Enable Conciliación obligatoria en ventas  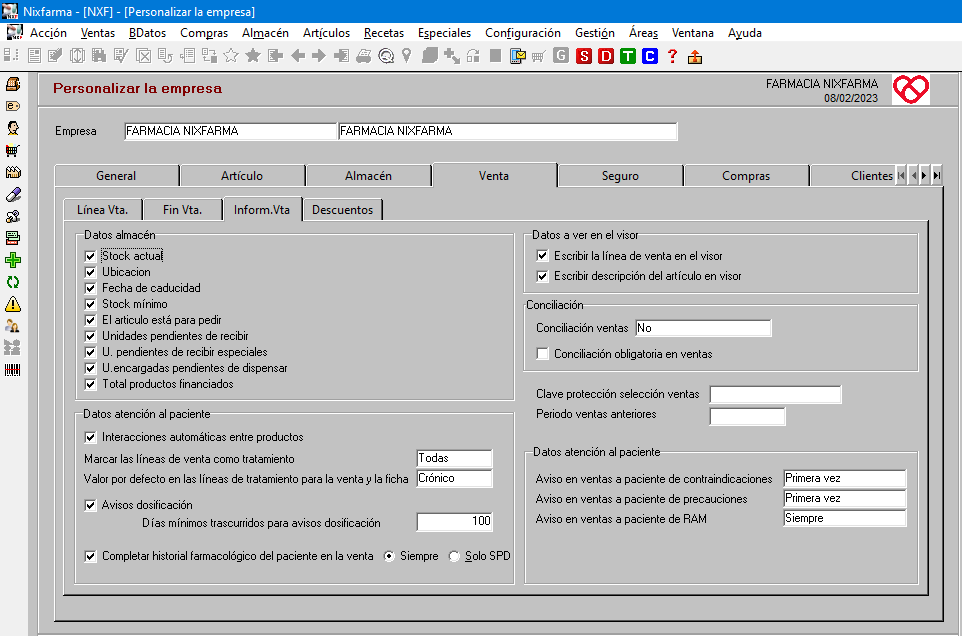pyautogui.click(x=542, y=354)
